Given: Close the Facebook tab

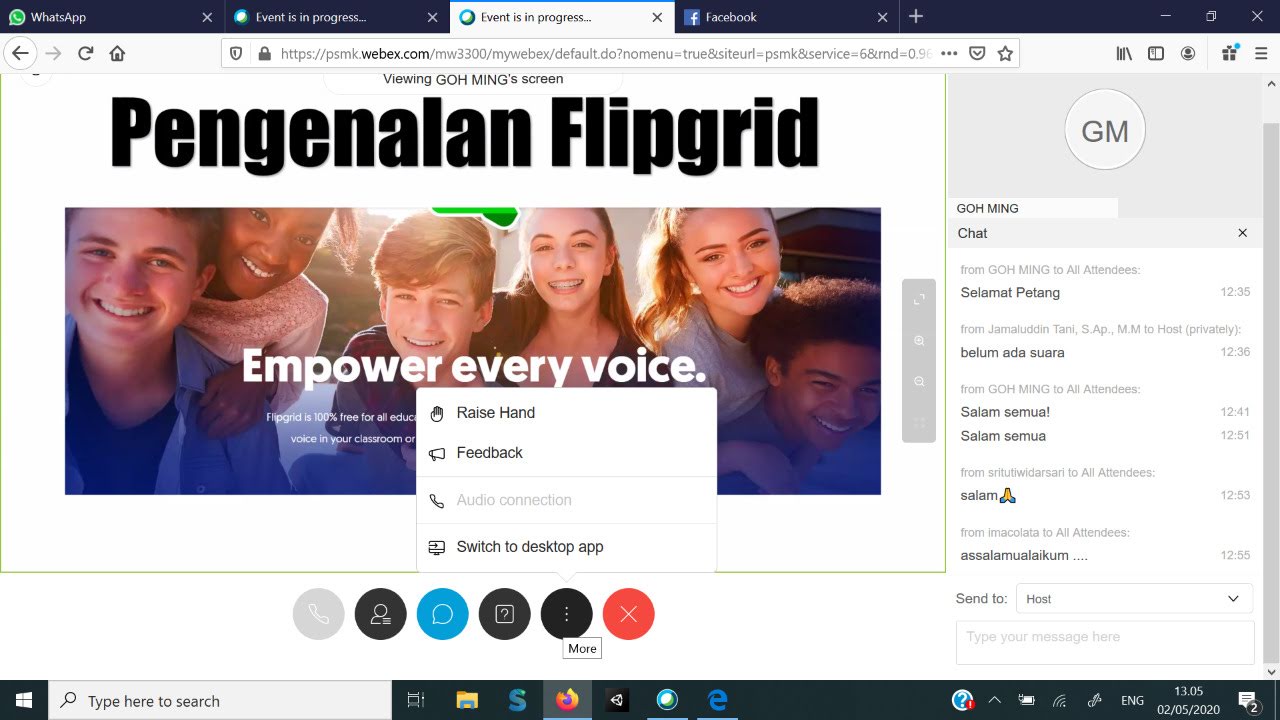Looking at the screenshot, I should pos(882,17).
